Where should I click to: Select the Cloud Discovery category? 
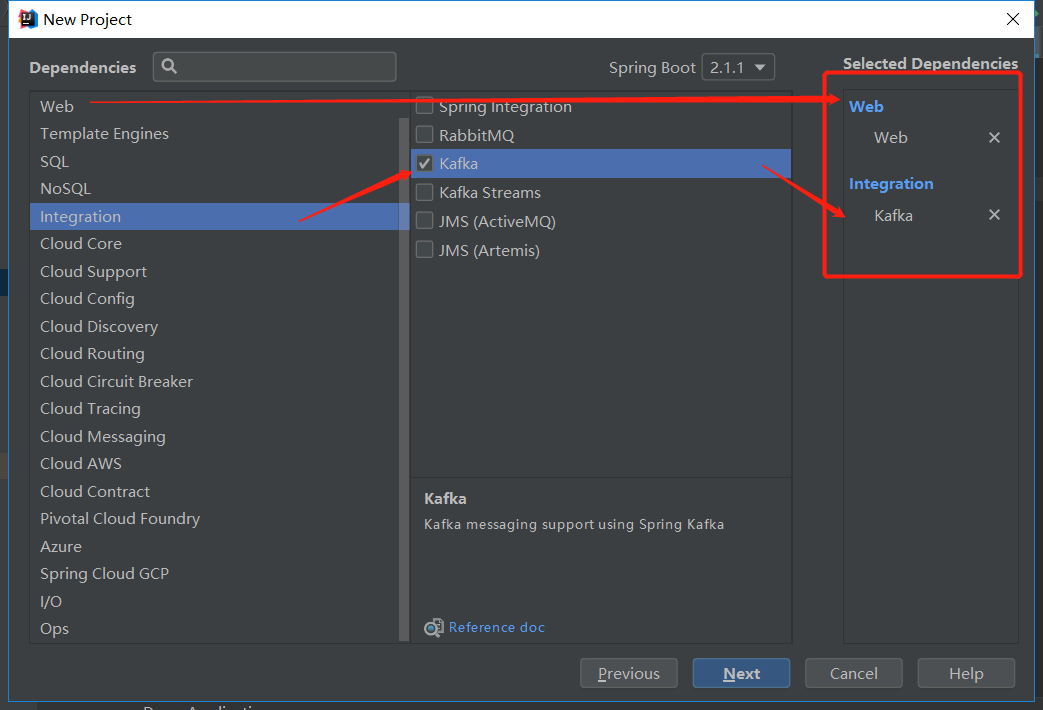pyautogui.click(x=214, y=327)
